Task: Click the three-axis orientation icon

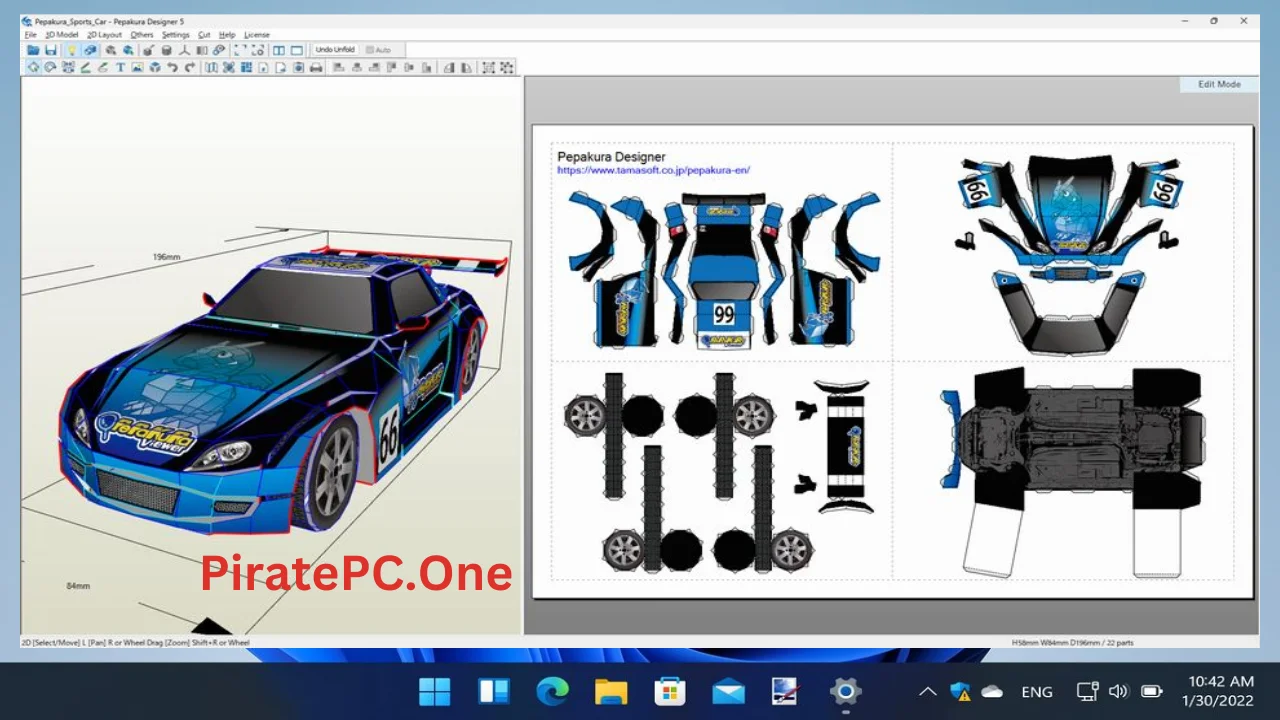Action: coord(184,50)
